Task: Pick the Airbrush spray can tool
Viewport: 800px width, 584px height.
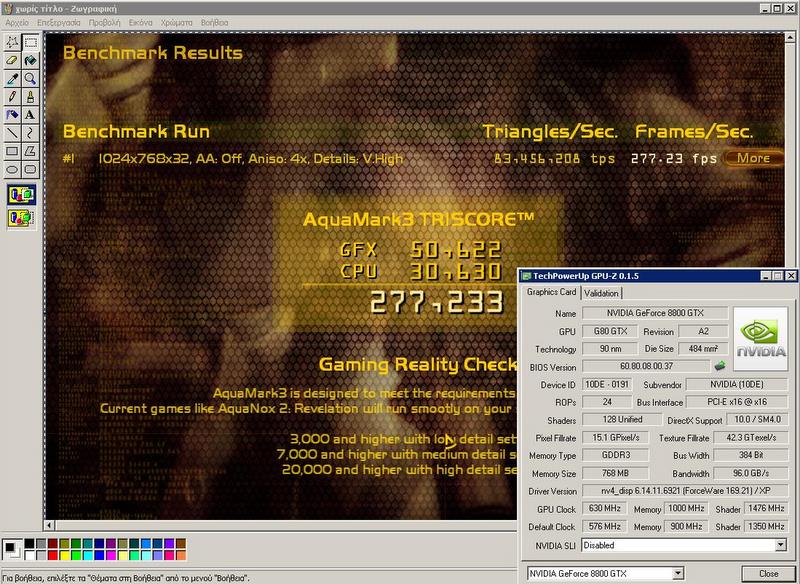Action: point(12,115)
